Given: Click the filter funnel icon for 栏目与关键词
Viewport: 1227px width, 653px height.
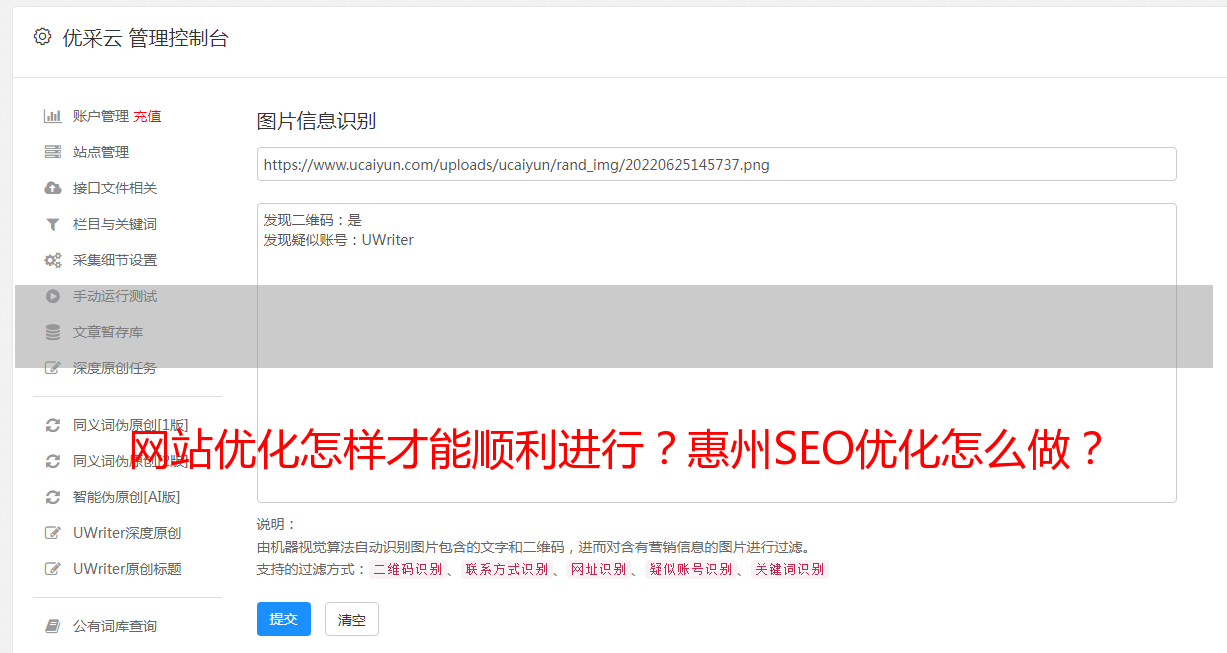Looking at the screenshot, I should pyautogui.click(x=53, y=224).
